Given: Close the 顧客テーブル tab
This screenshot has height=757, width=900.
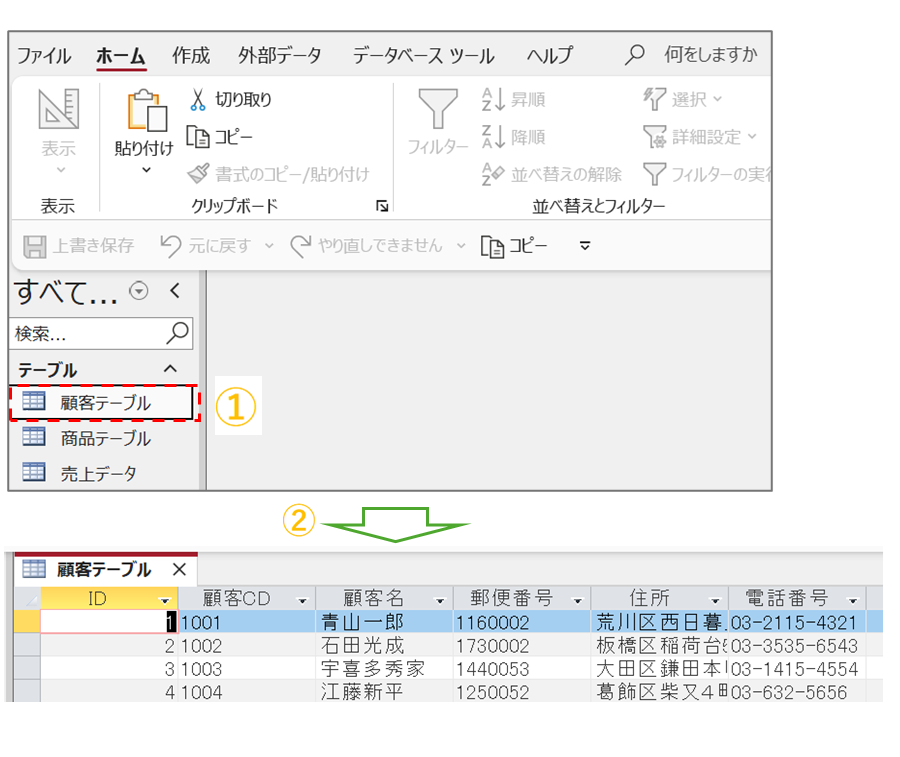Looking at the screenshot, I should tap(179, 569).
